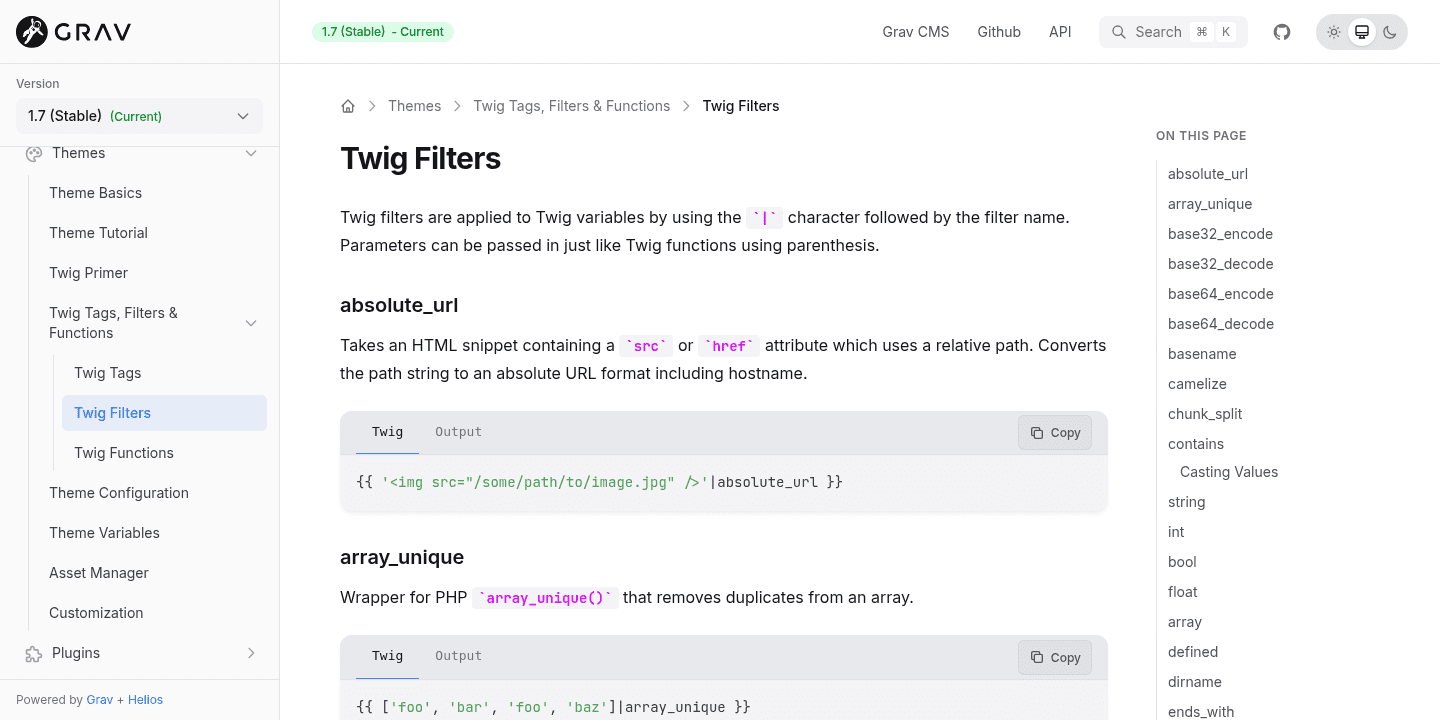This screenshot has height=720, width=1440.
Task: Open the API link in header
Action: 1060,32
